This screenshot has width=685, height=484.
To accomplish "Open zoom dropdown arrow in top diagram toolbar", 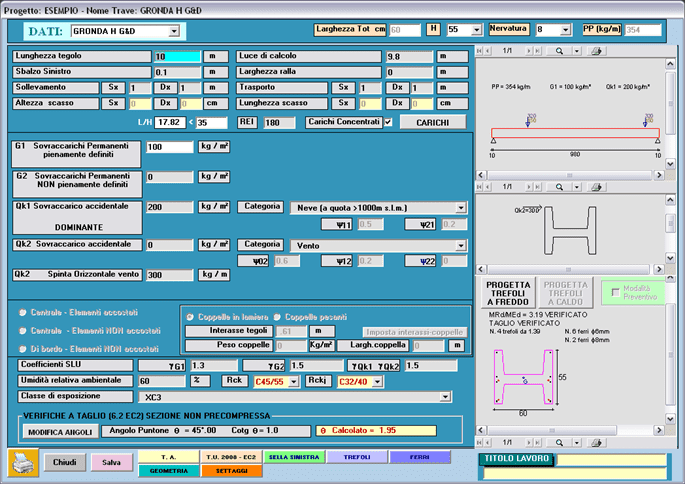I will point(577,51).
